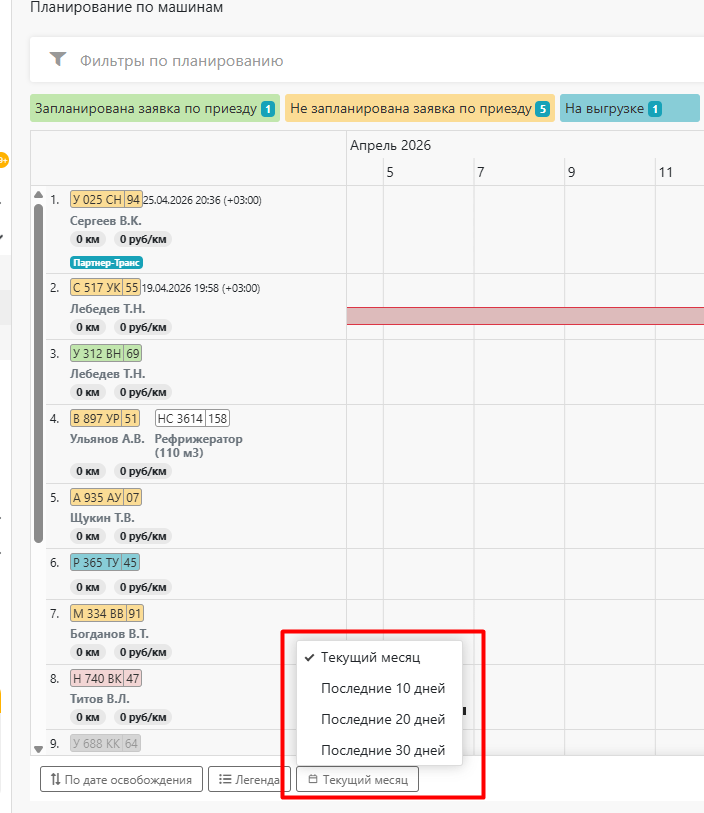Select vehicle plate В 897 УР 51

coord(105,418)
